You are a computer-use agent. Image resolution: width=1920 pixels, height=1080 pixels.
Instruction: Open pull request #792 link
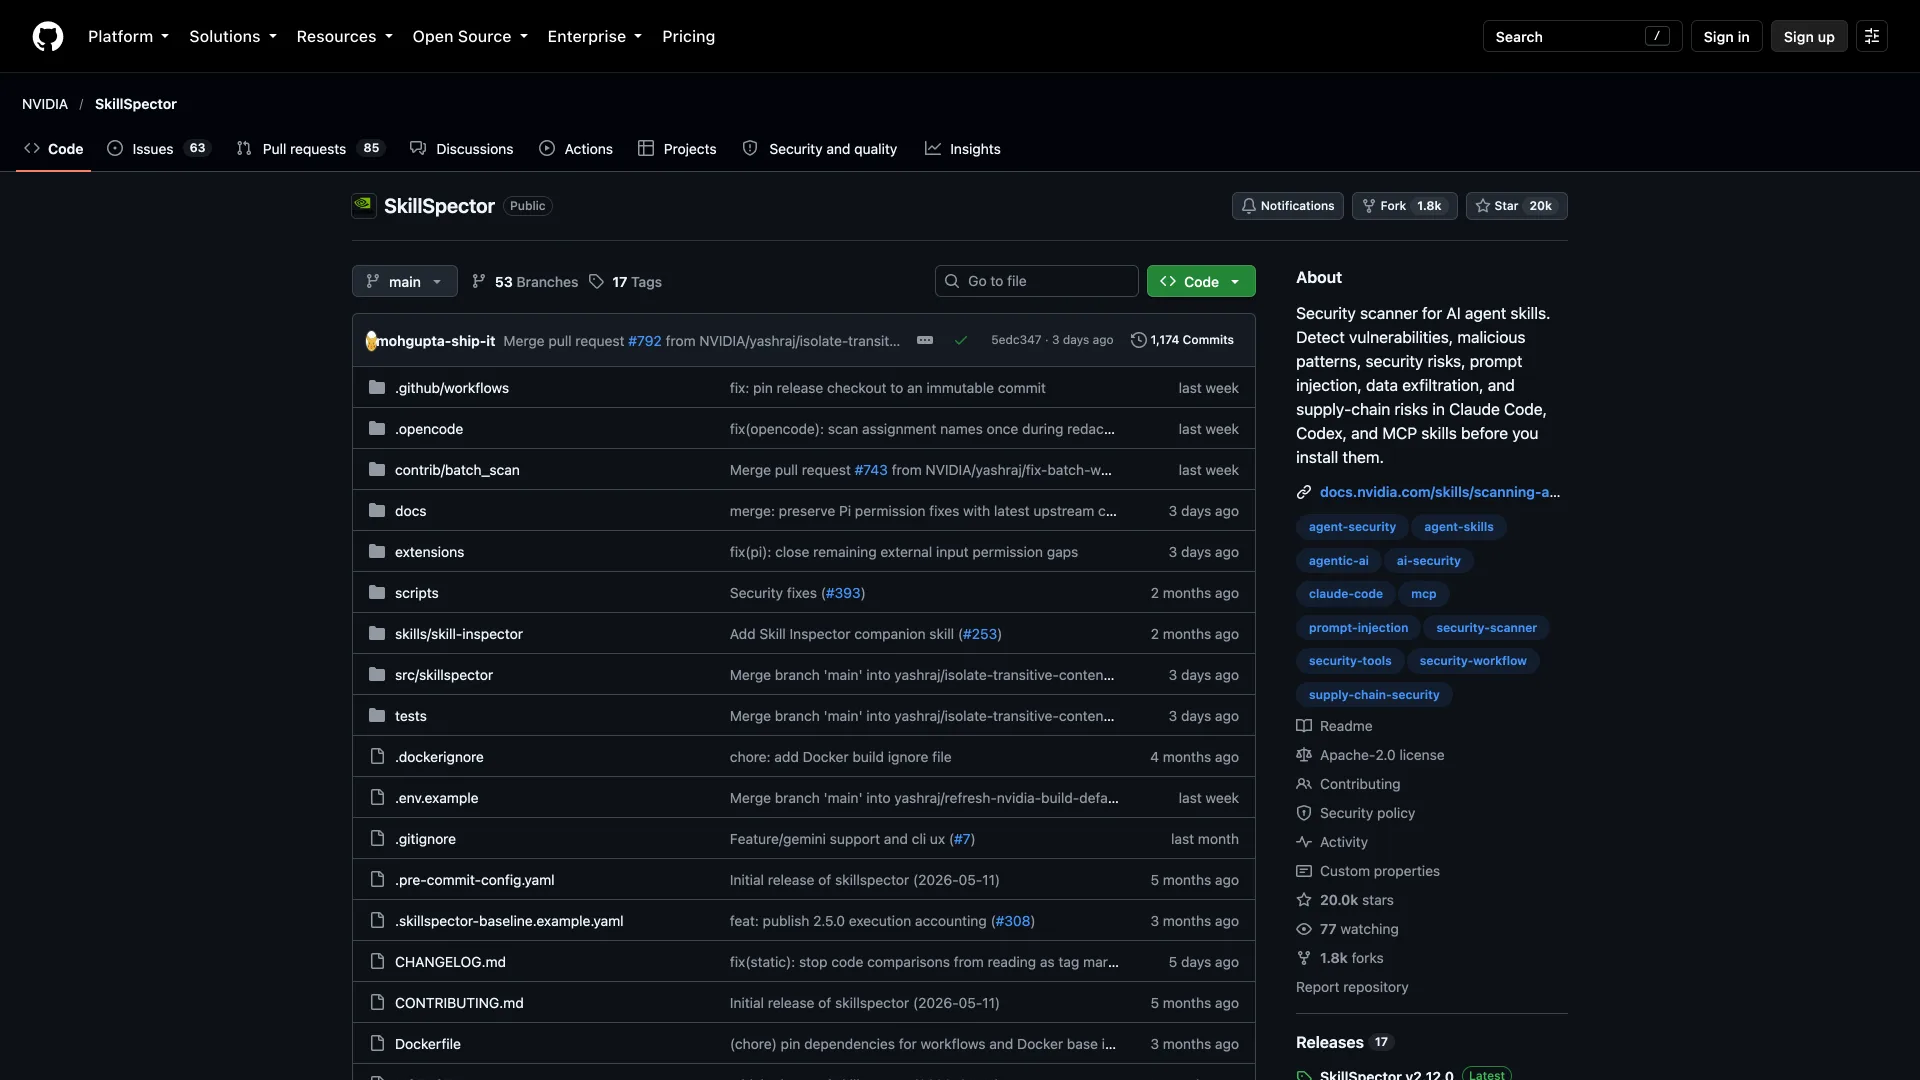[x=645, y=341]
